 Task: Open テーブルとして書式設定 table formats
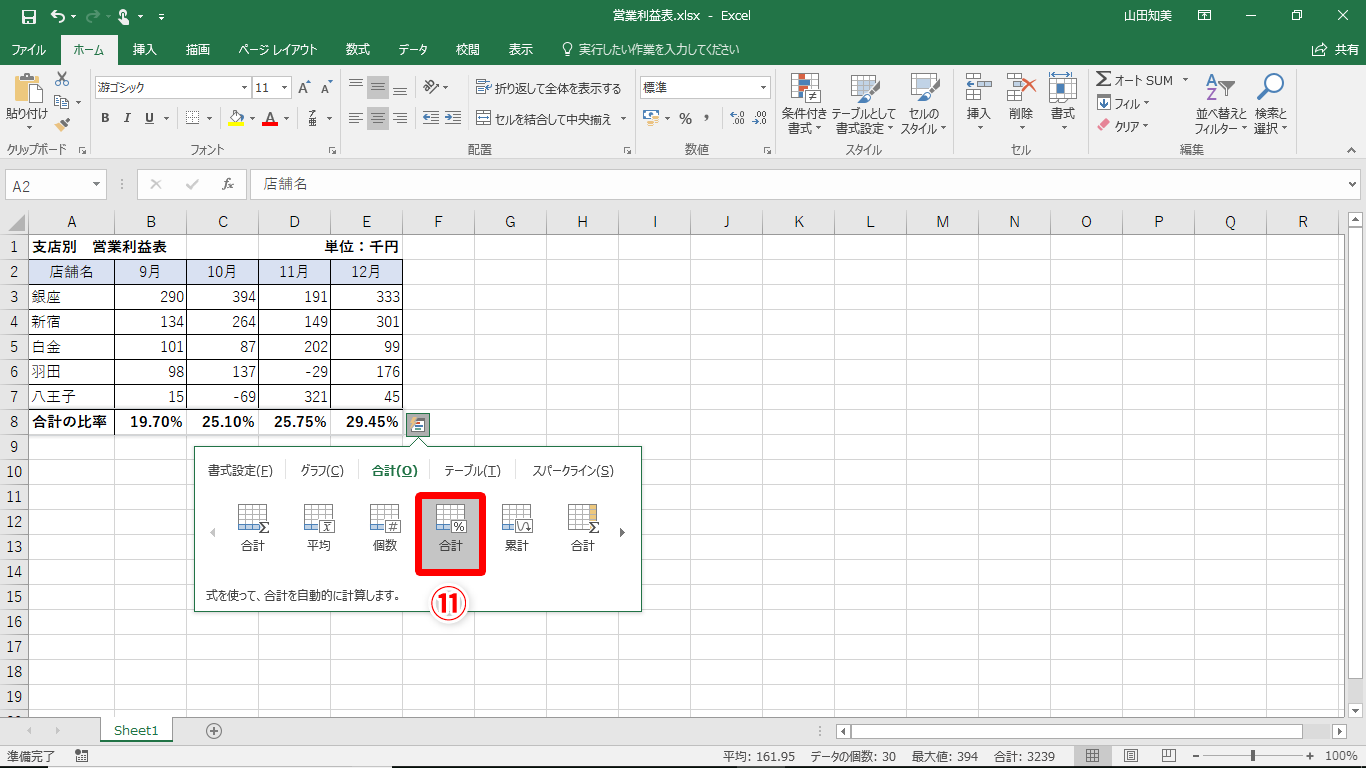(863, 104)
